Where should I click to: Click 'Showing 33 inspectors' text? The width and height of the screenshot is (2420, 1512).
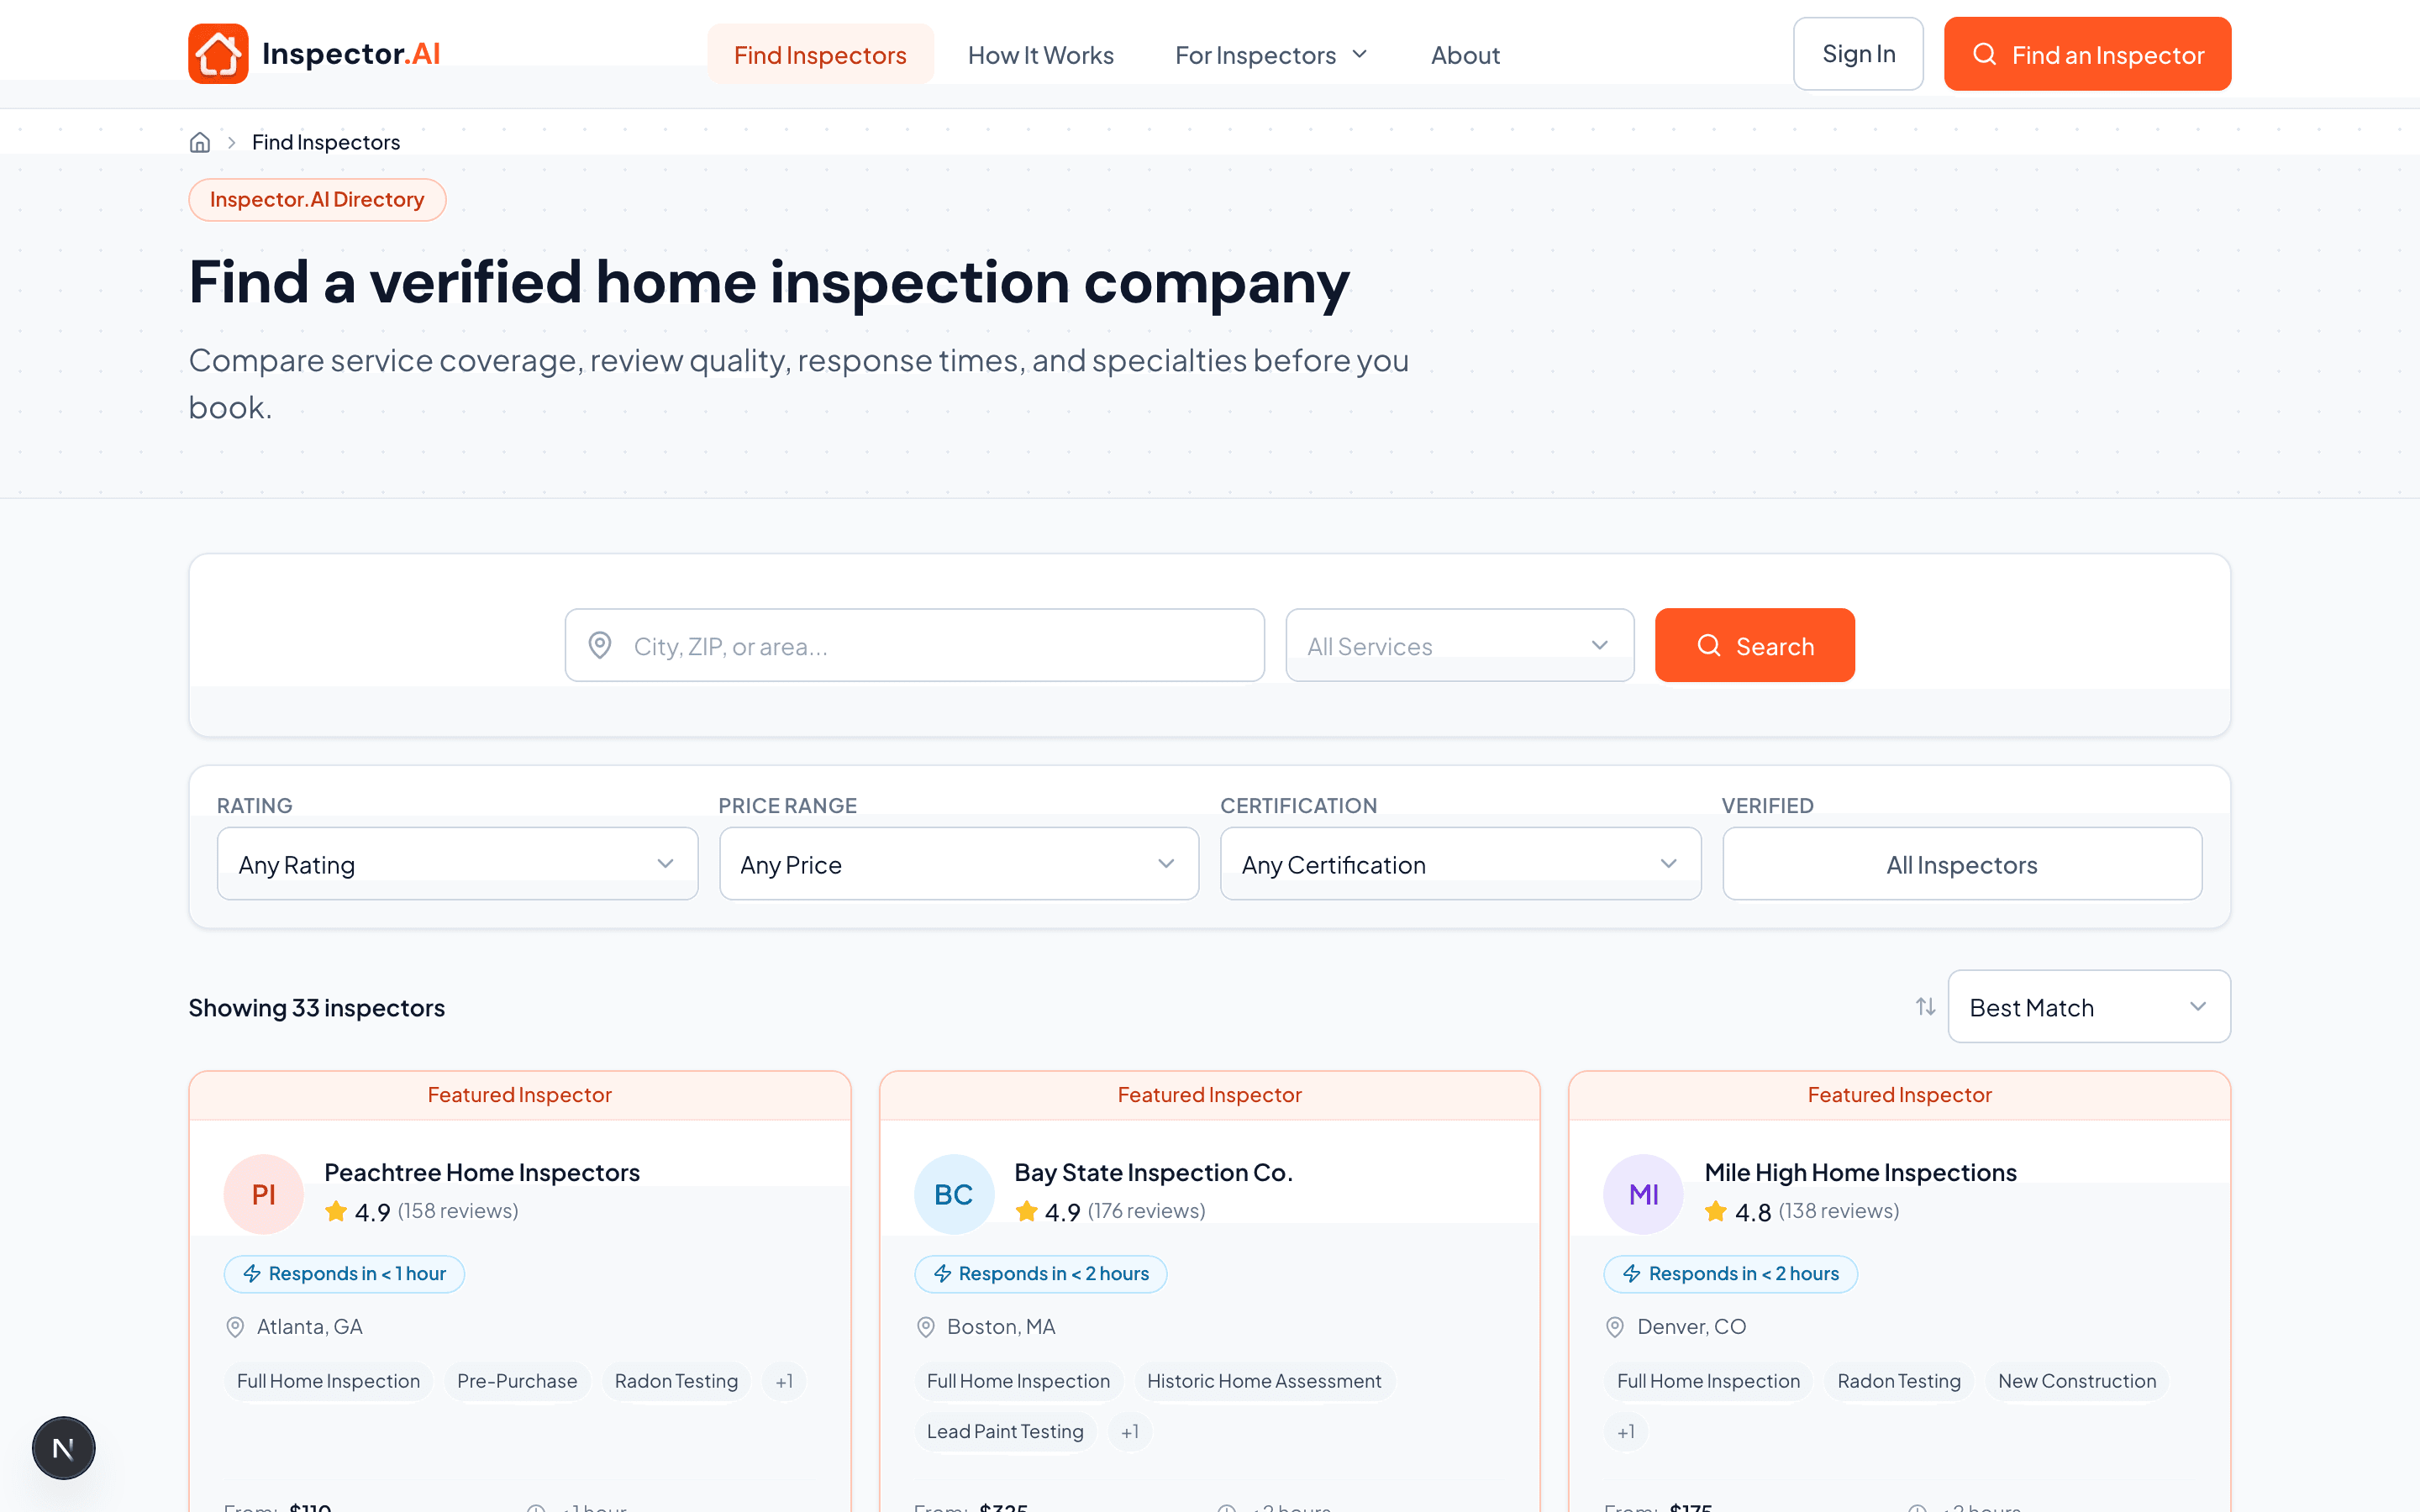pyautogui.click(x=317, y=1007)
